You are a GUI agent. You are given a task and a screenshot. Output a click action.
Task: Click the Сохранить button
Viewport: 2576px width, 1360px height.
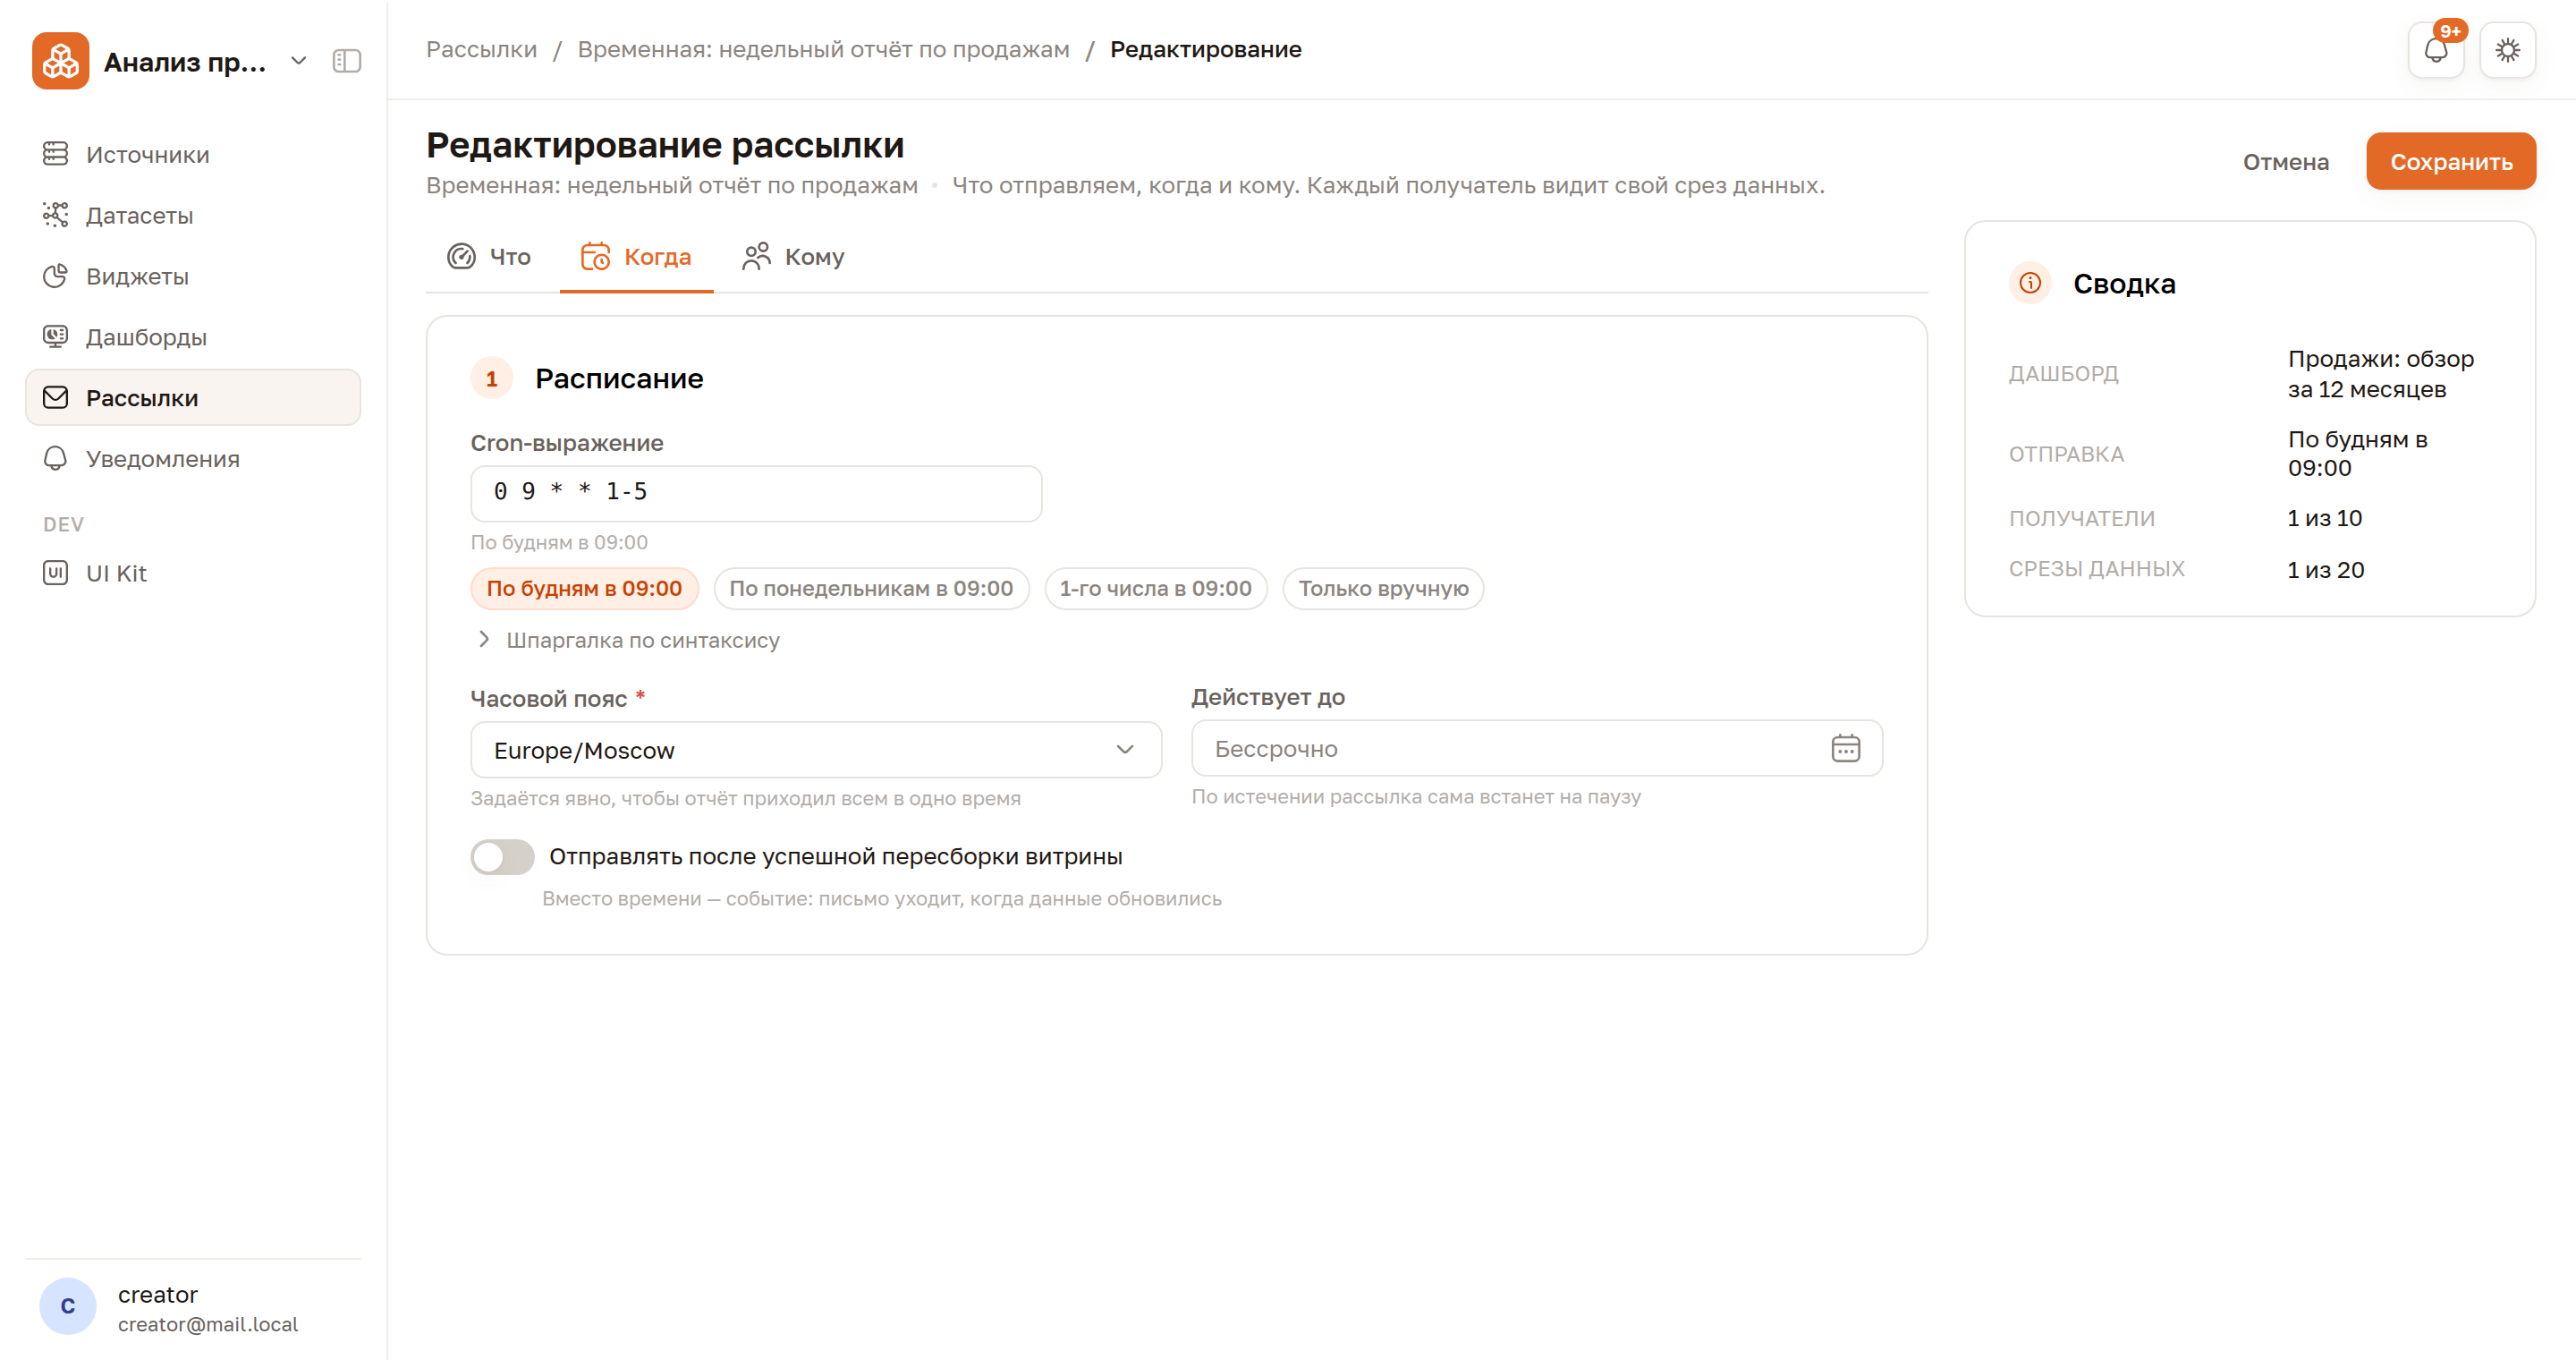point(2451,162)
